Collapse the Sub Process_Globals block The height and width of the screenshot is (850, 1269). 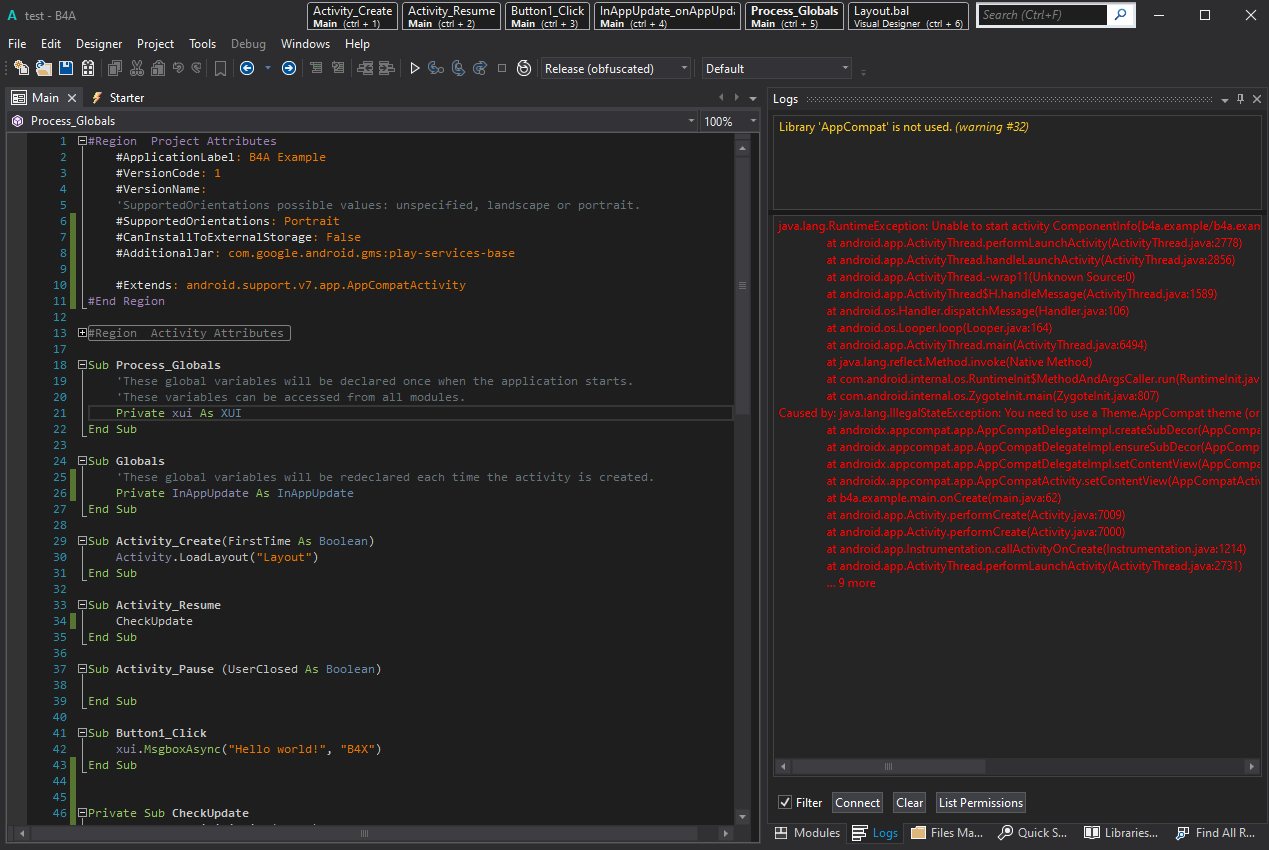coord(82,365)
